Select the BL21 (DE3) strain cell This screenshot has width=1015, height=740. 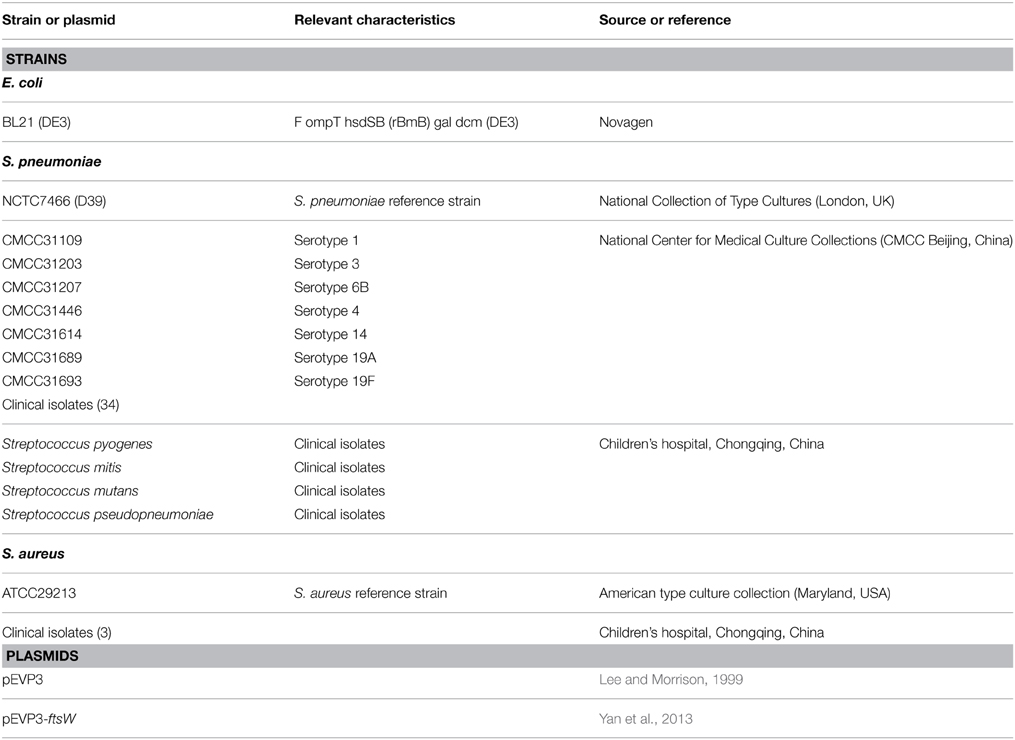tap(36, 122)
